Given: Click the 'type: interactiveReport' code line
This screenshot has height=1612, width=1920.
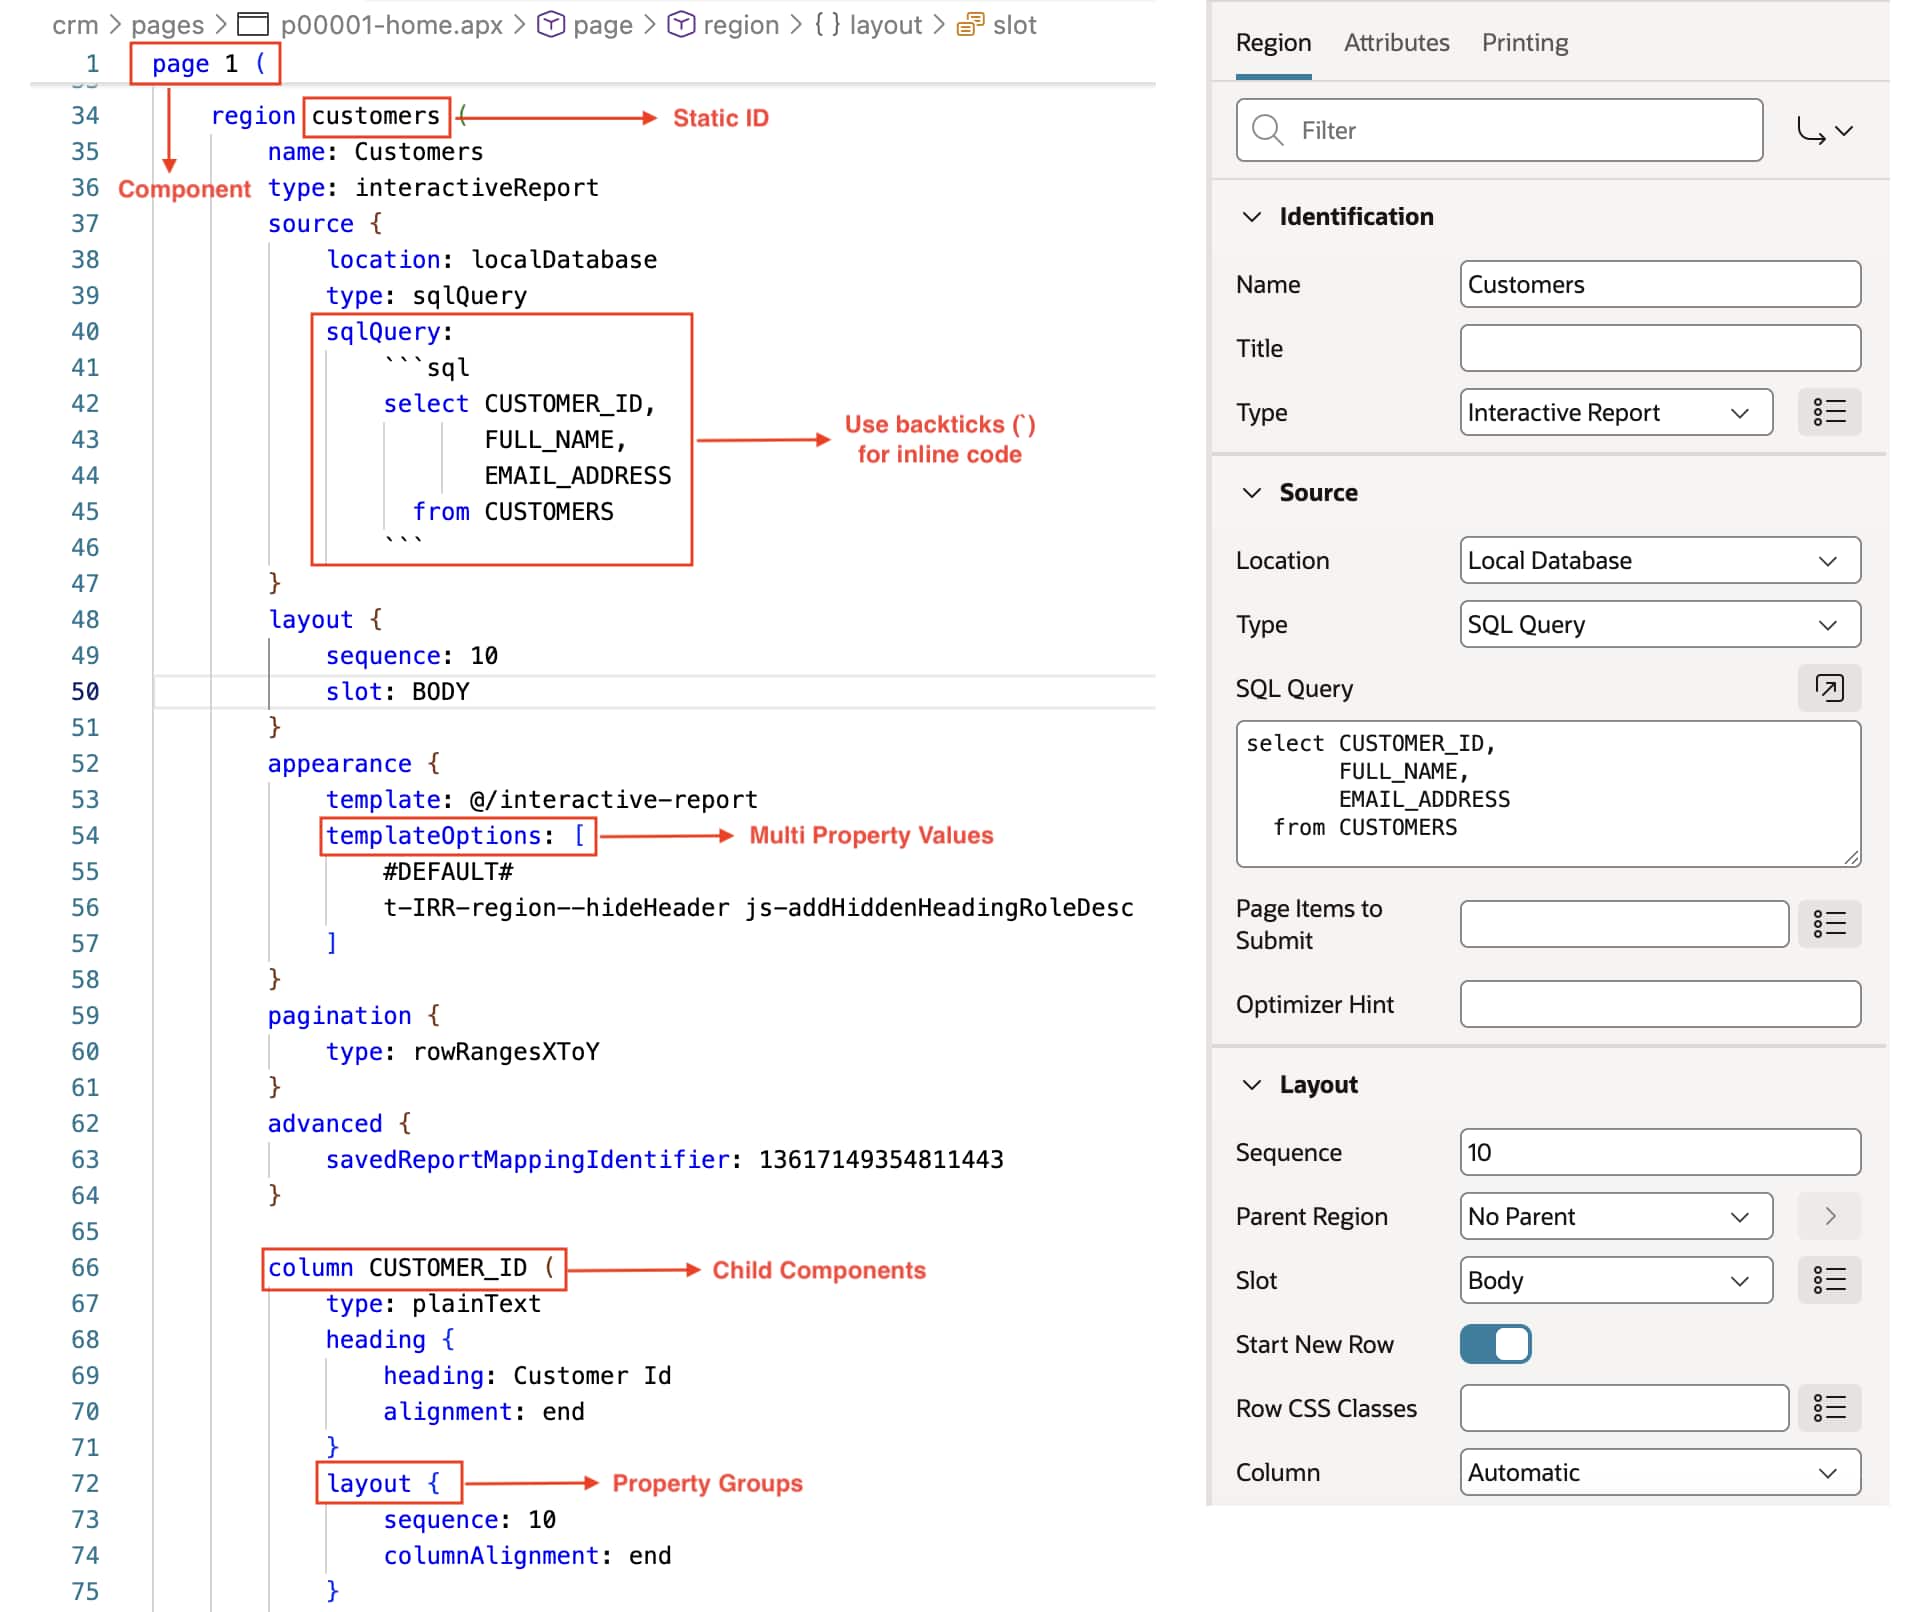Looking at the screenshot, I should 433,188.
